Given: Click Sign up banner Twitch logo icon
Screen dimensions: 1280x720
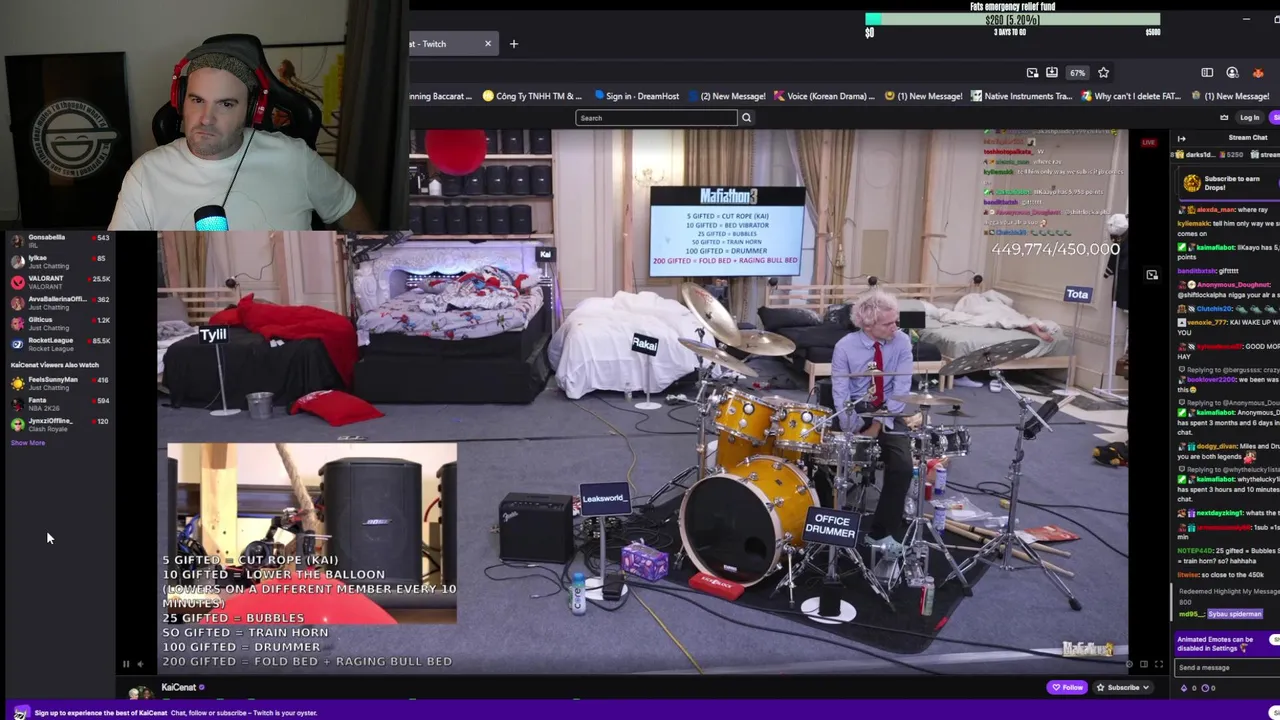Looking at the screenshot, I should (x=20, y=713).
